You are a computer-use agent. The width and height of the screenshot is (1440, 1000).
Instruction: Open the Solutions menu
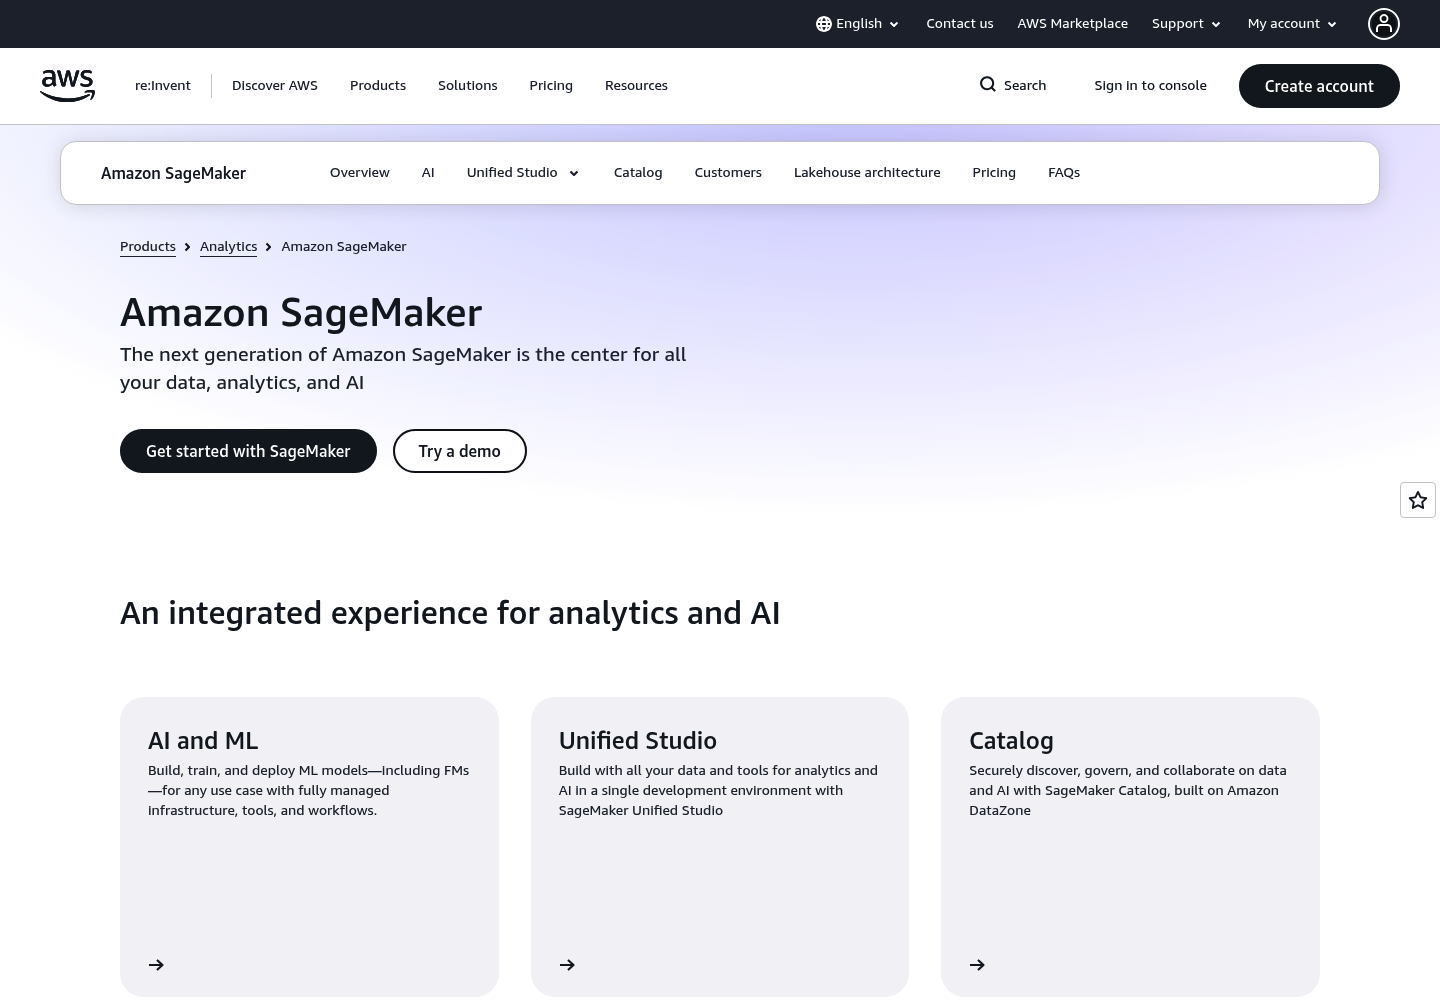[468, 86]
